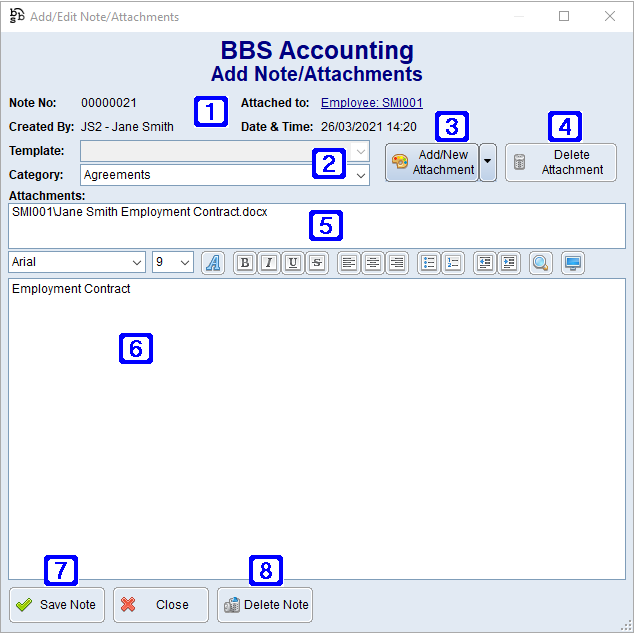Click Save Note button

coord(57,604)
